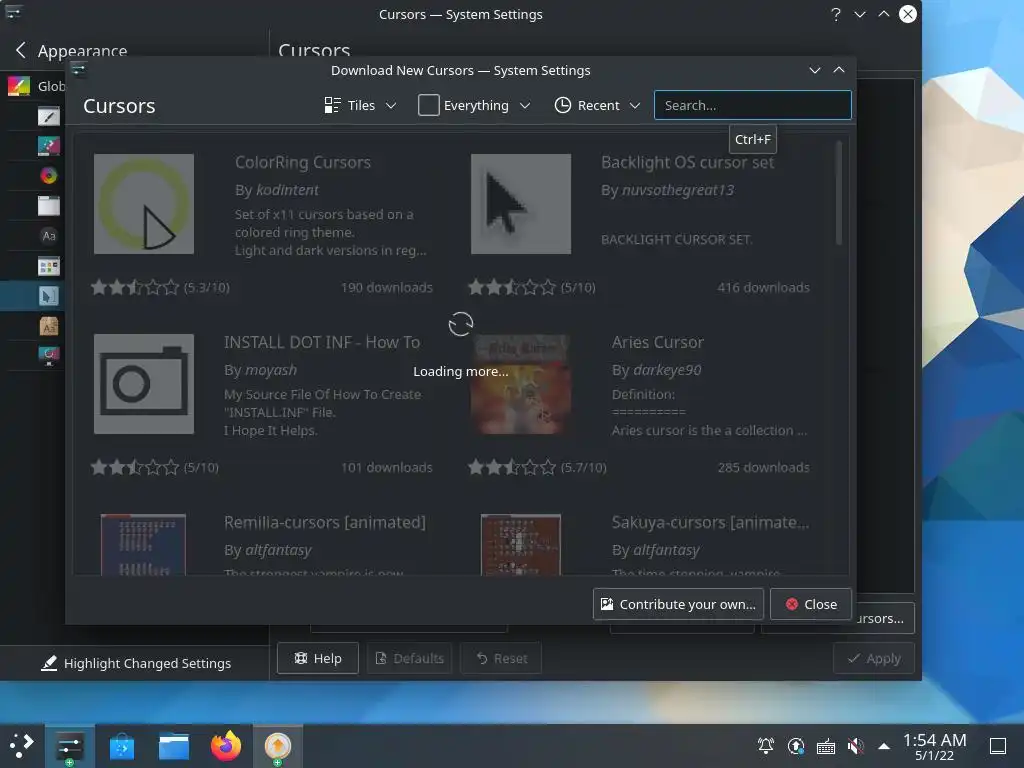Go back from Appearance using the arrow
The image size is (1024, 768).
(x=21, y=50)
